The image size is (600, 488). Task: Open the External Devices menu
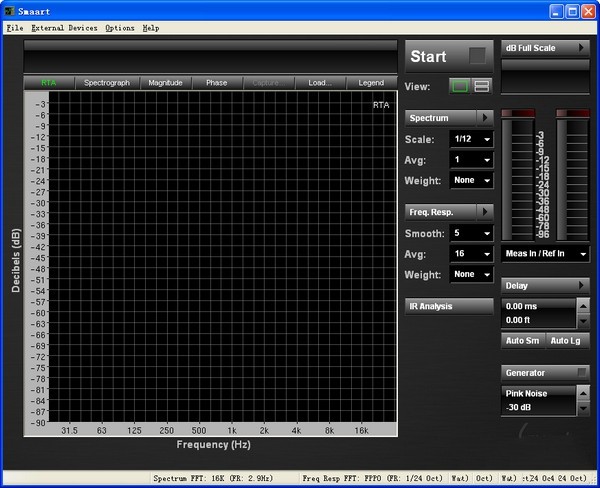[64, 28]
